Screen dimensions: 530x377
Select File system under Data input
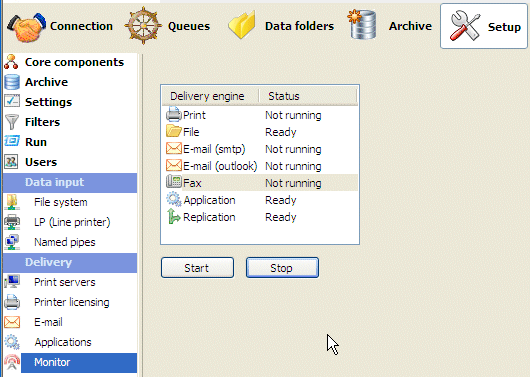(x=61, y=202)
